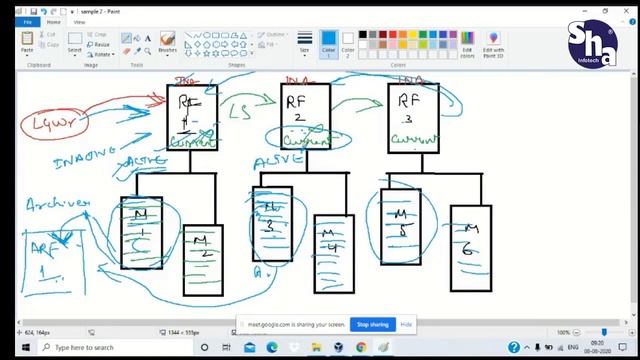Open Microsoft Edge from the taskbar
This screenshot has width=640, height=360.
(272, 347)
